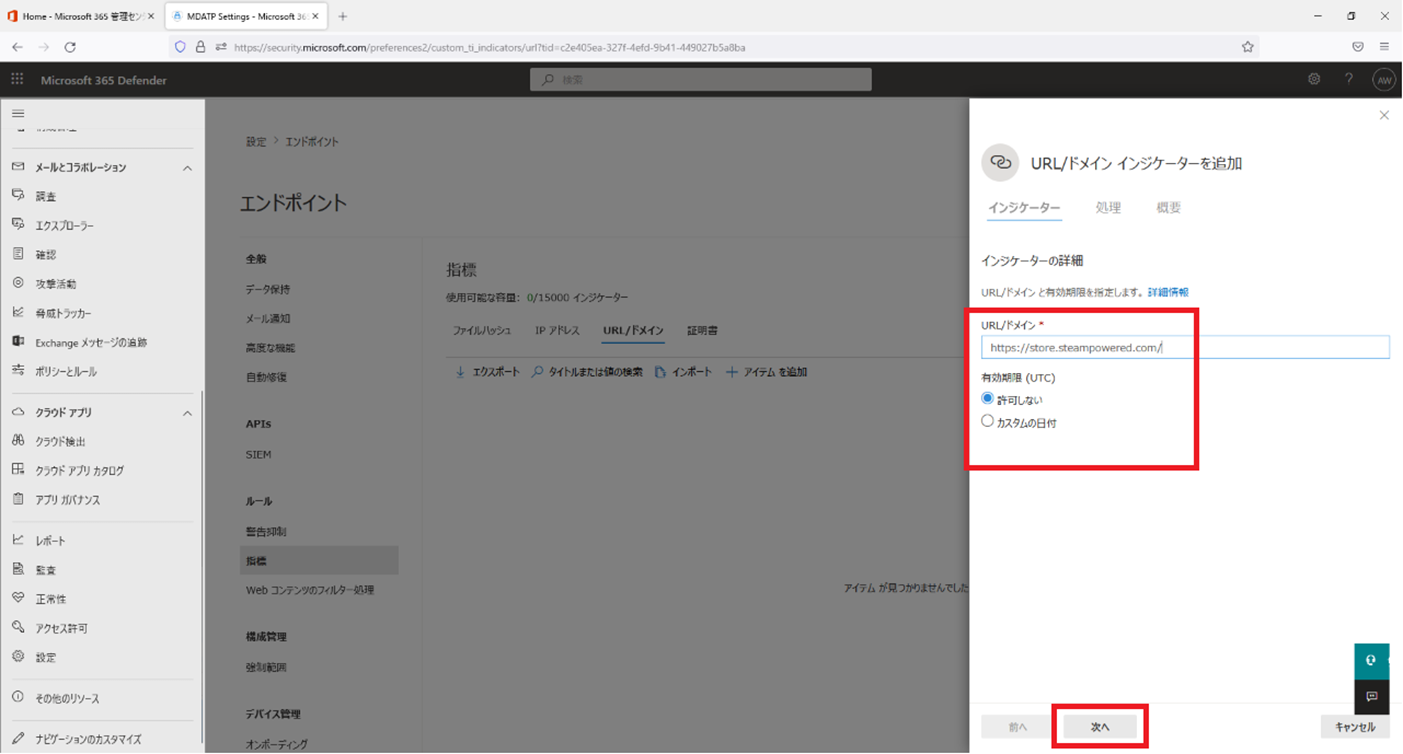Viewport: 1403px width, 754px height.
Task: Click the hamburger navigation toggle icon
Action: pos(18,114)
